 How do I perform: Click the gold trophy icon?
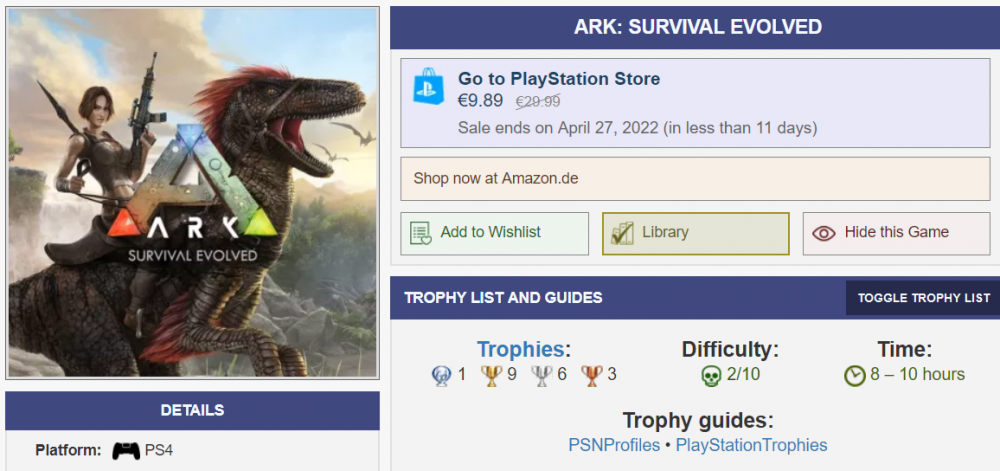click(x=491, y=375)
